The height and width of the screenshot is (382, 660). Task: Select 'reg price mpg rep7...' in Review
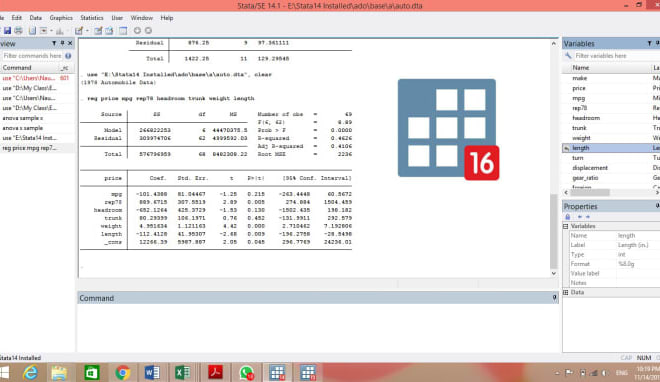pyautogui.click(x=37, y=148)
